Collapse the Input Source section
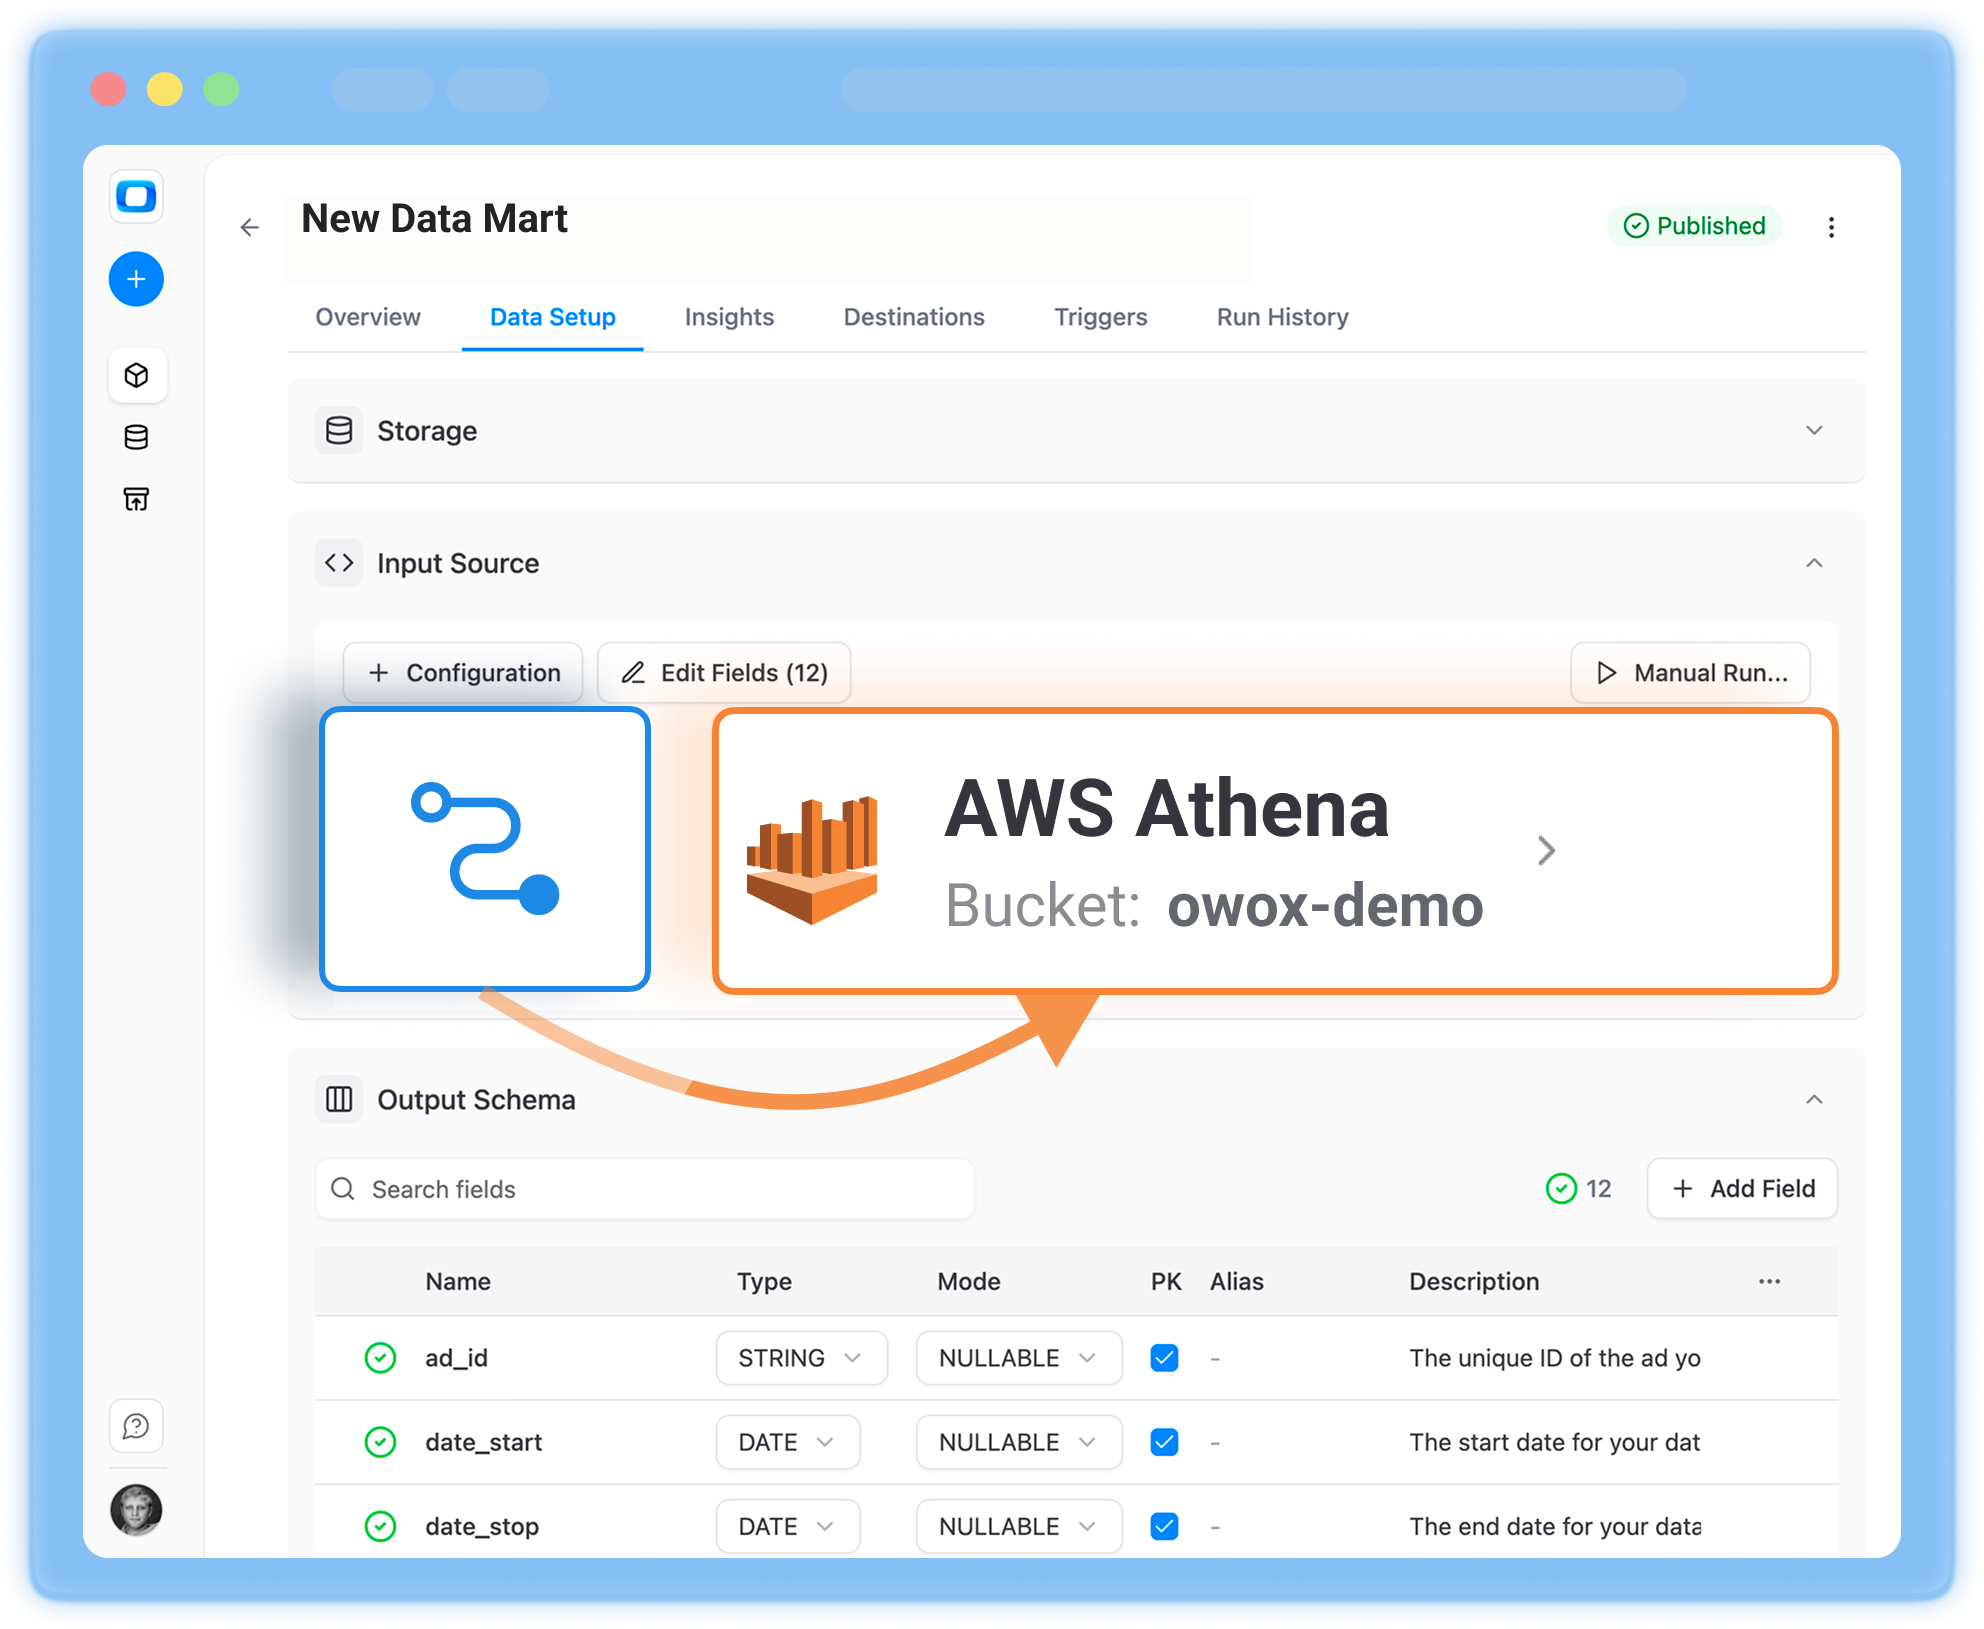The height and width of the screenshot is (1629, 1984). [1815, 563]
